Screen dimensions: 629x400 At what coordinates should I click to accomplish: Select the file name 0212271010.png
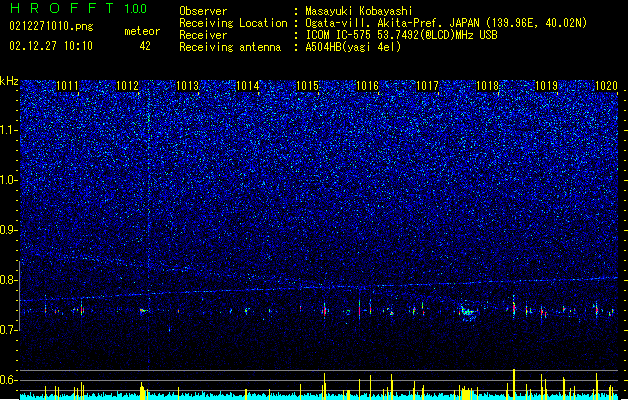tap(51, 26)
